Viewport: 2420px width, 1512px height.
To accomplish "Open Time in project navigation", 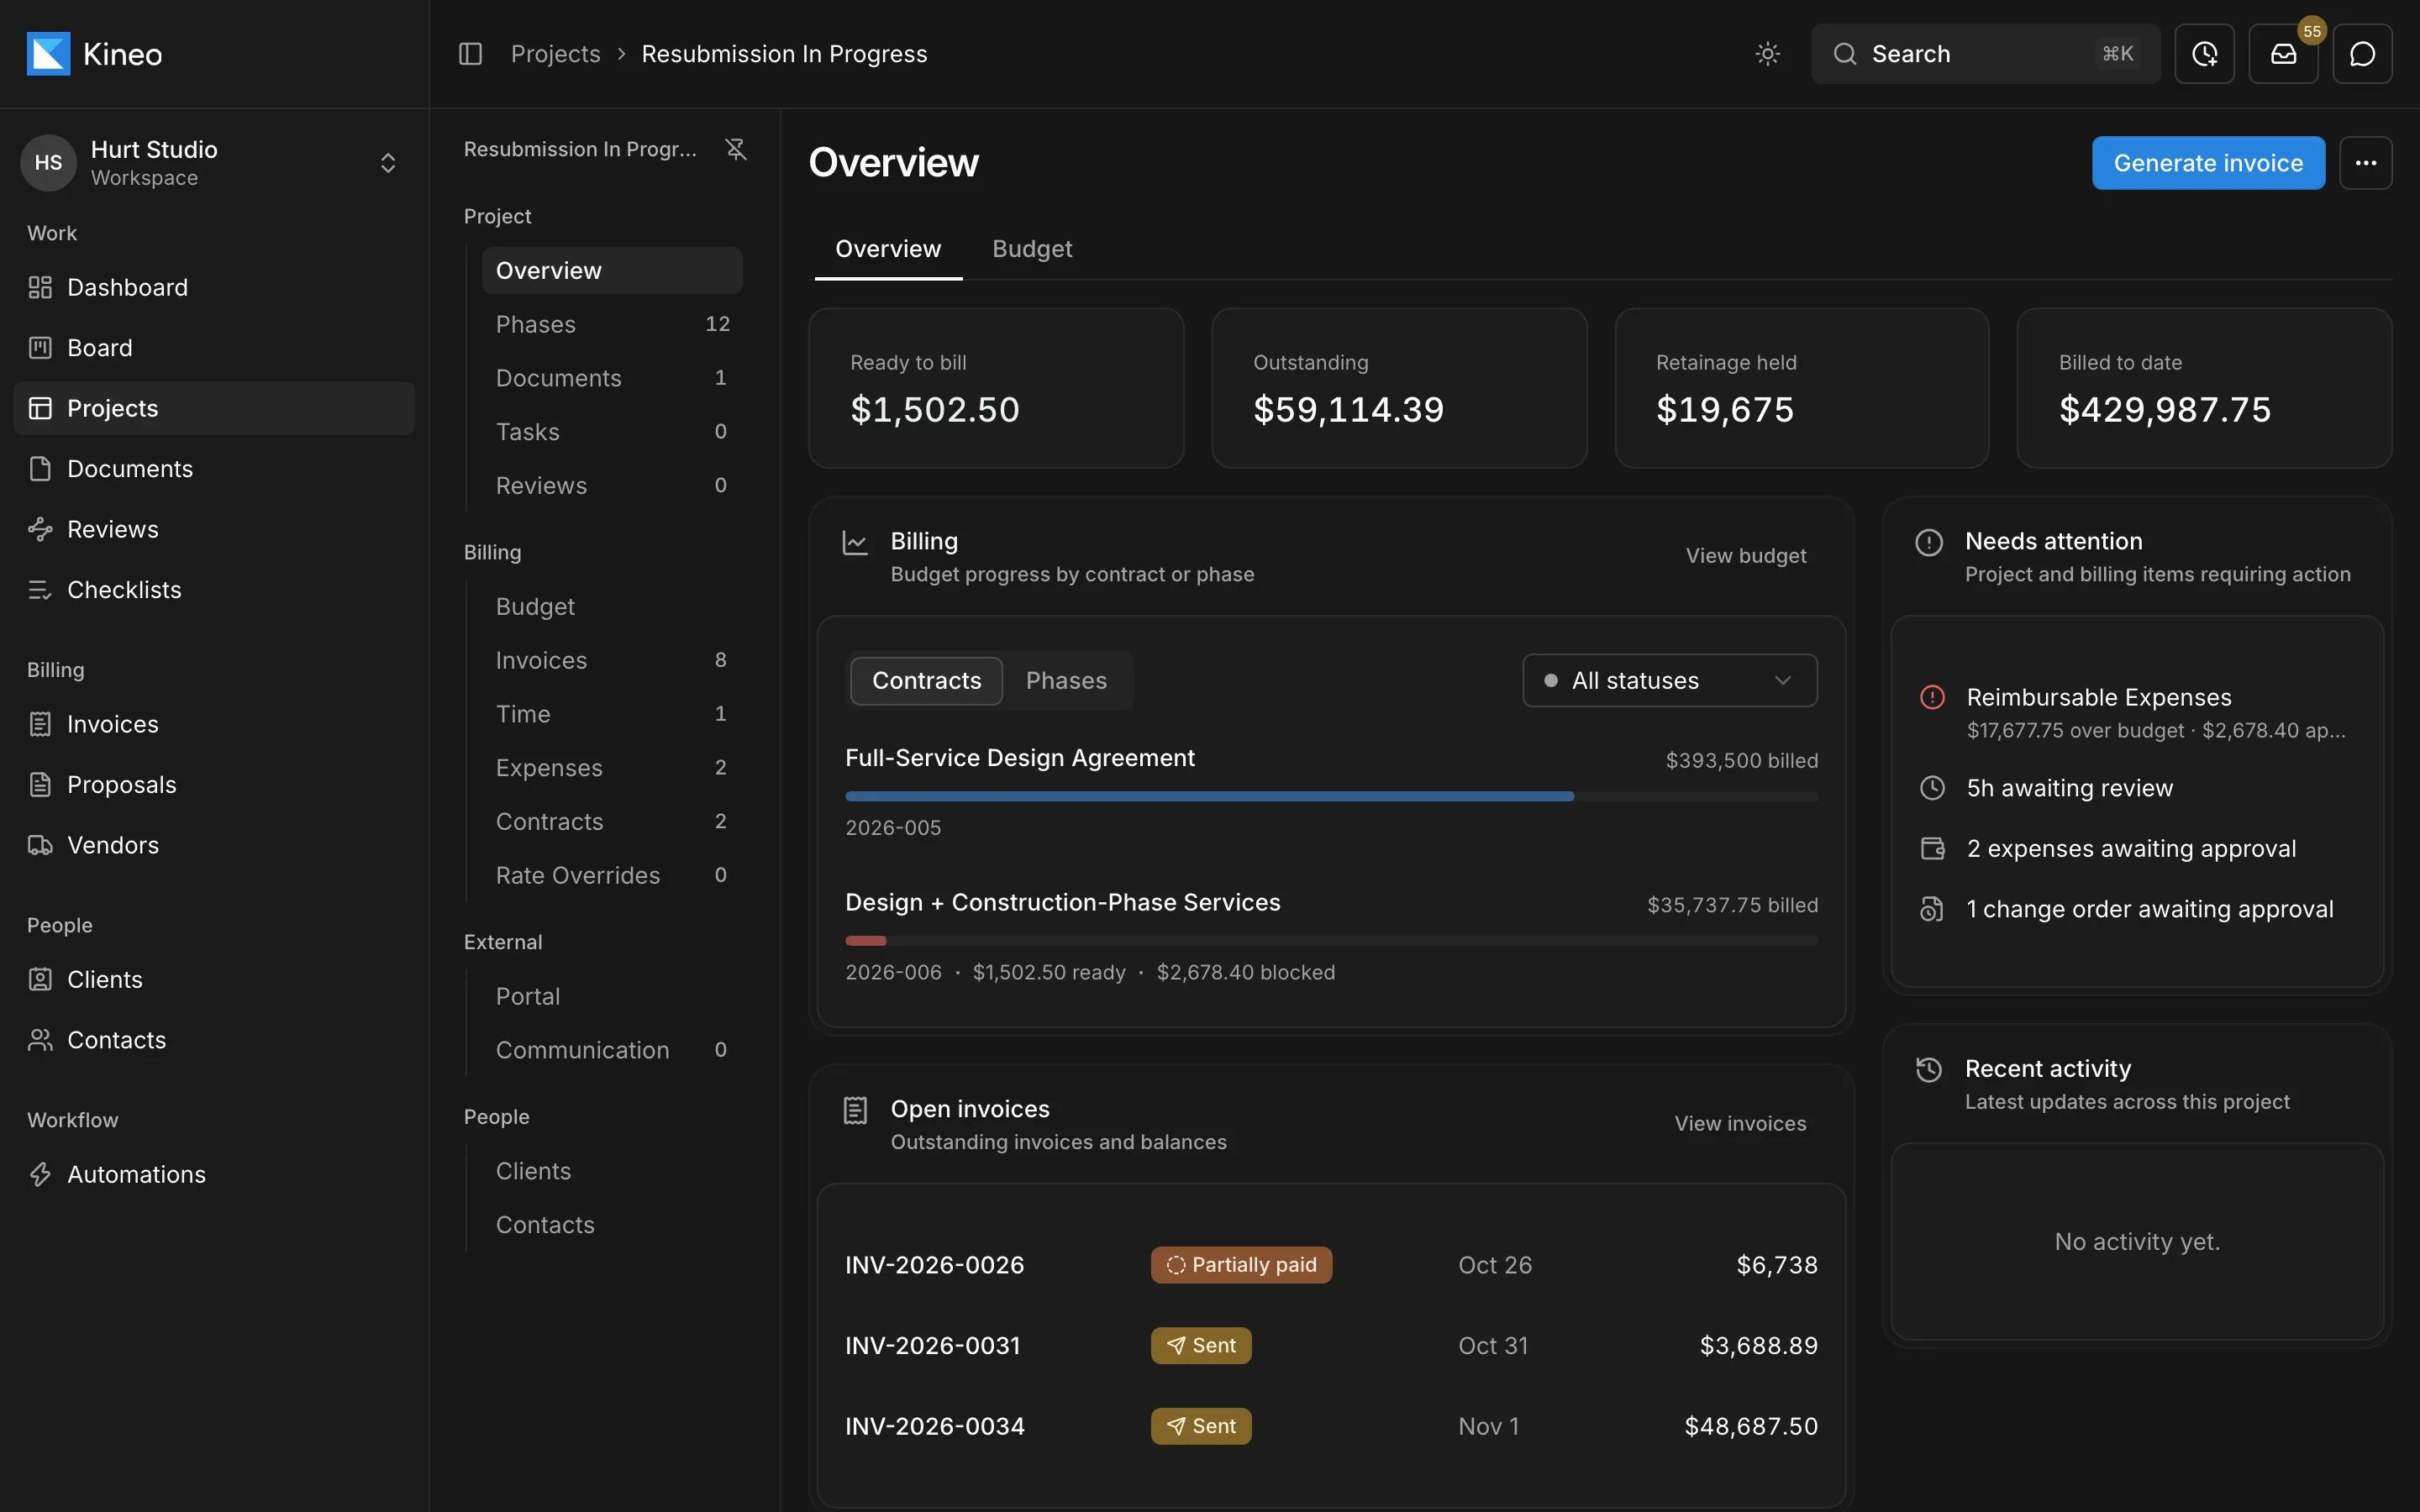I will pyautogui.click(x=612, y=714).
